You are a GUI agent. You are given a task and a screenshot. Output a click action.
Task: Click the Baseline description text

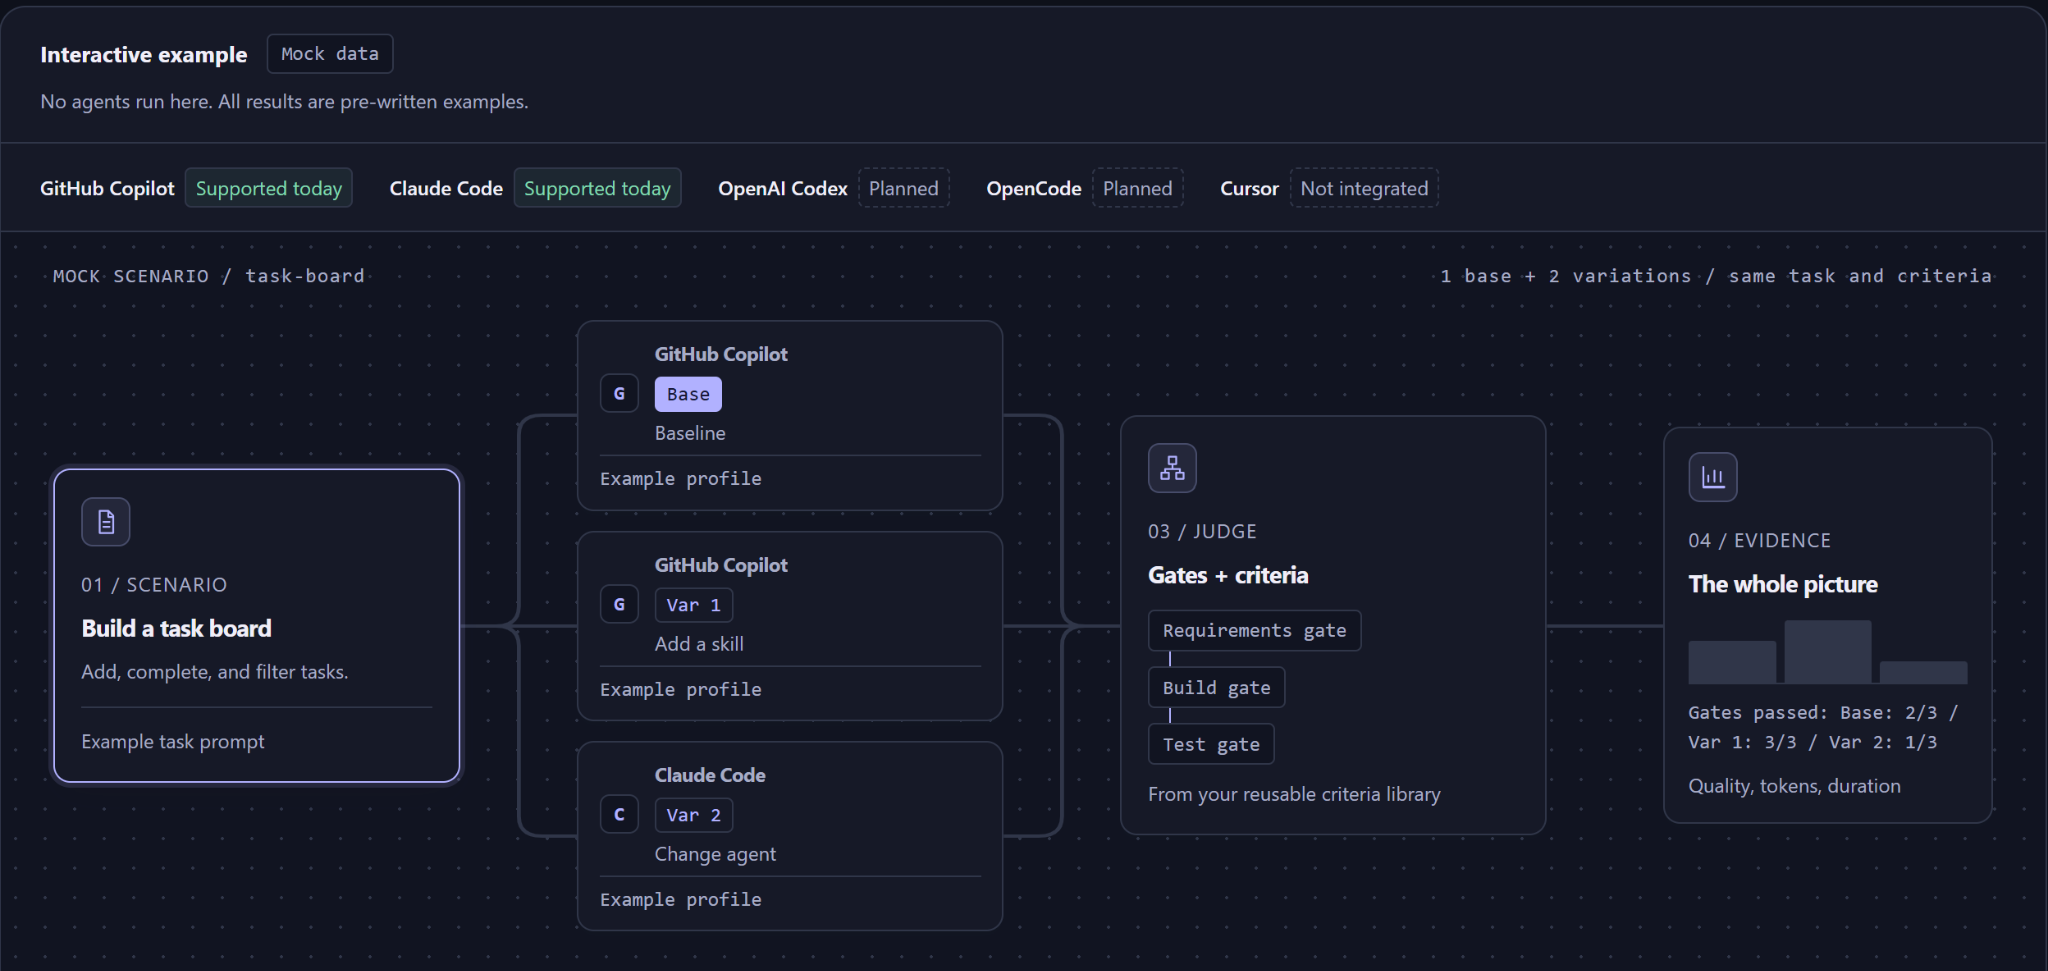click(690, 433)
